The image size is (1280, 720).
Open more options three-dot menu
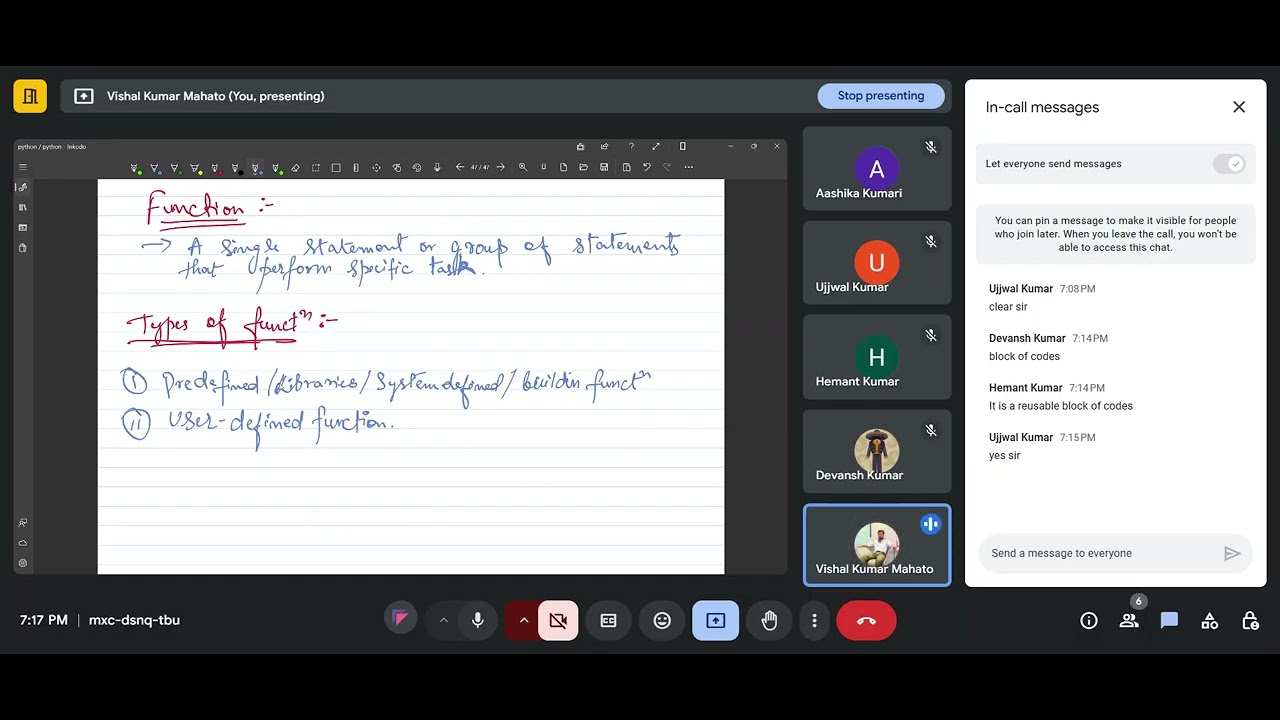click(x=815, y=620)
